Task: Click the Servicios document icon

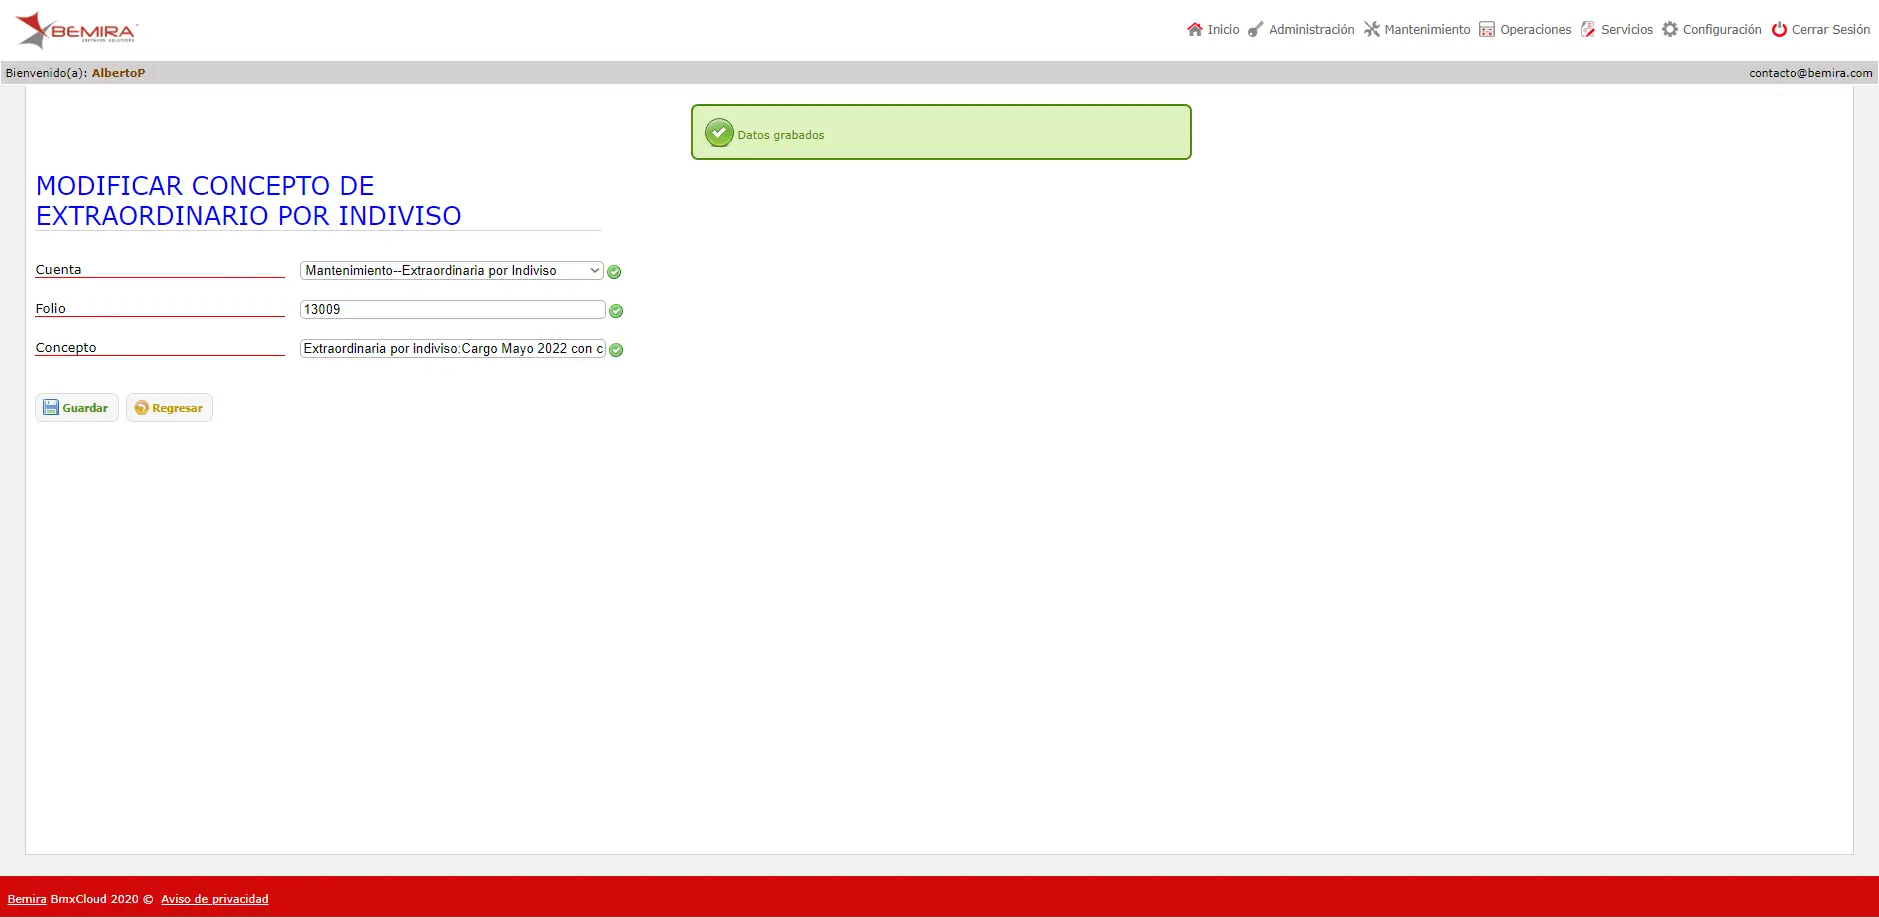Action: pos(1588,29)
